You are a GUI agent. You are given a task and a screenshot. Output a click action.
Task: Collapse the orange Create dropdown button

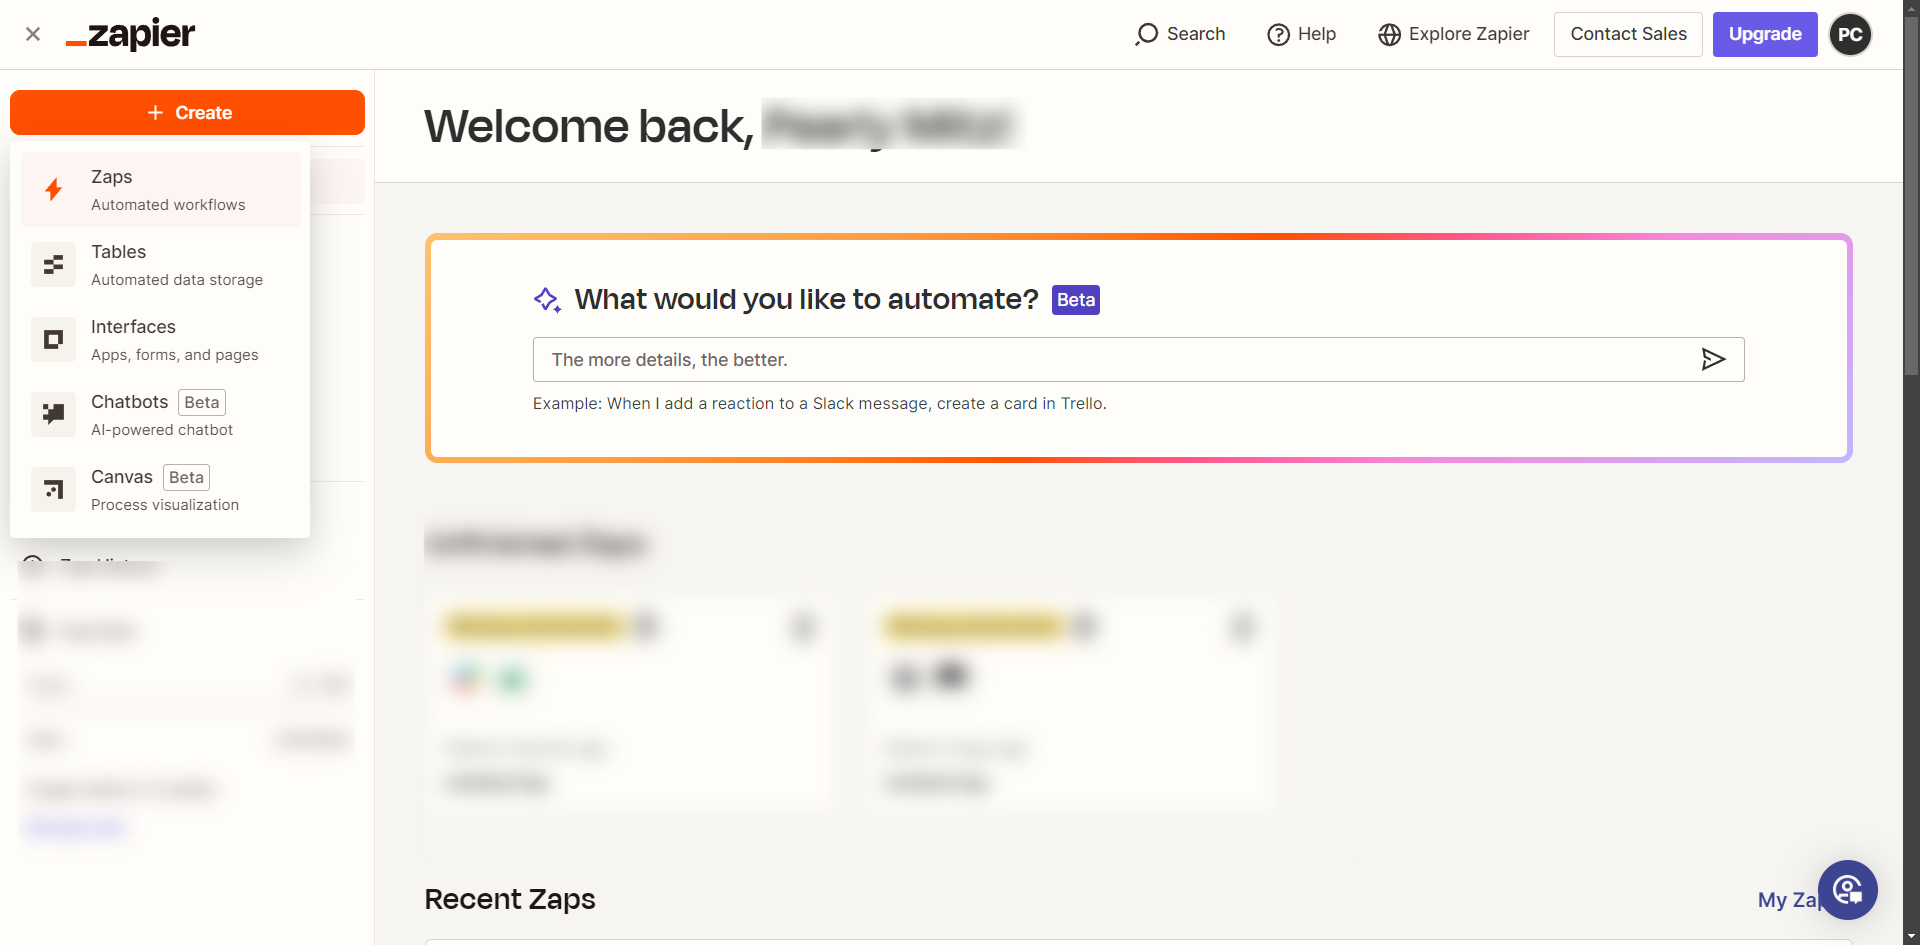(x=187, y=113)
